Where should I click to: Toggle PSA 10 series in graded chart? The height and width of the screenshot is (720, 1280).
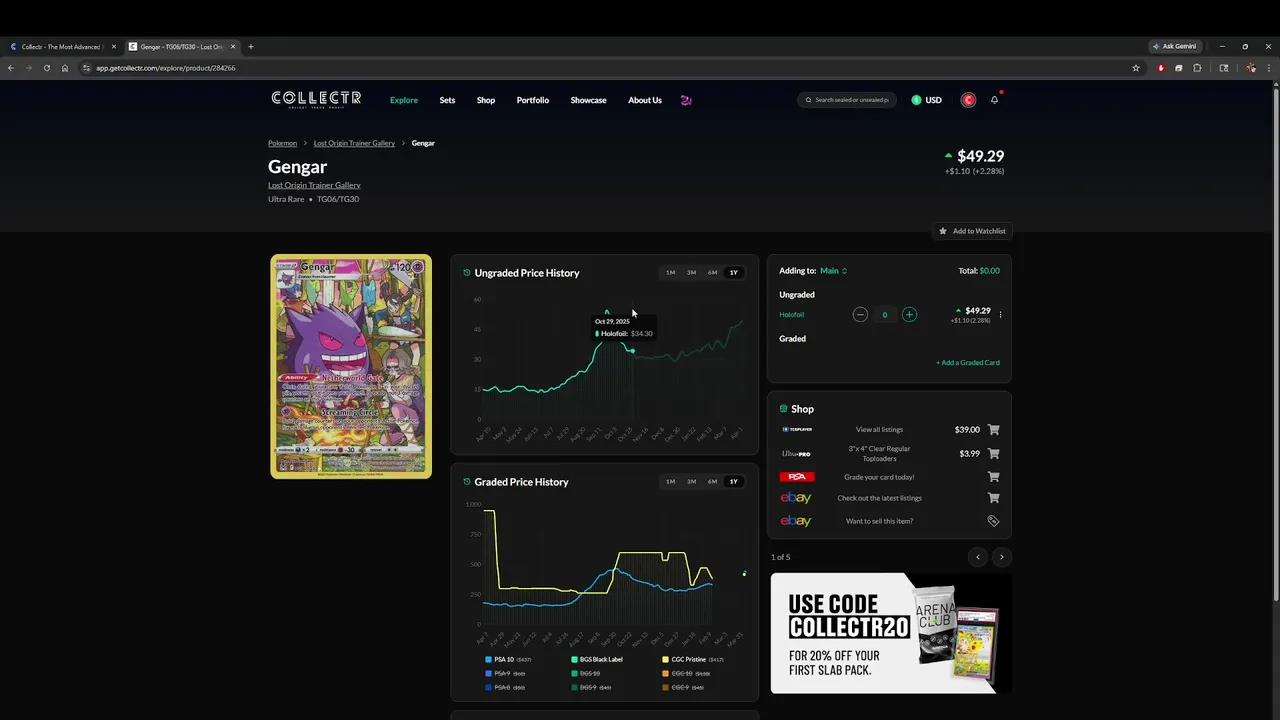tap(509, 660)
